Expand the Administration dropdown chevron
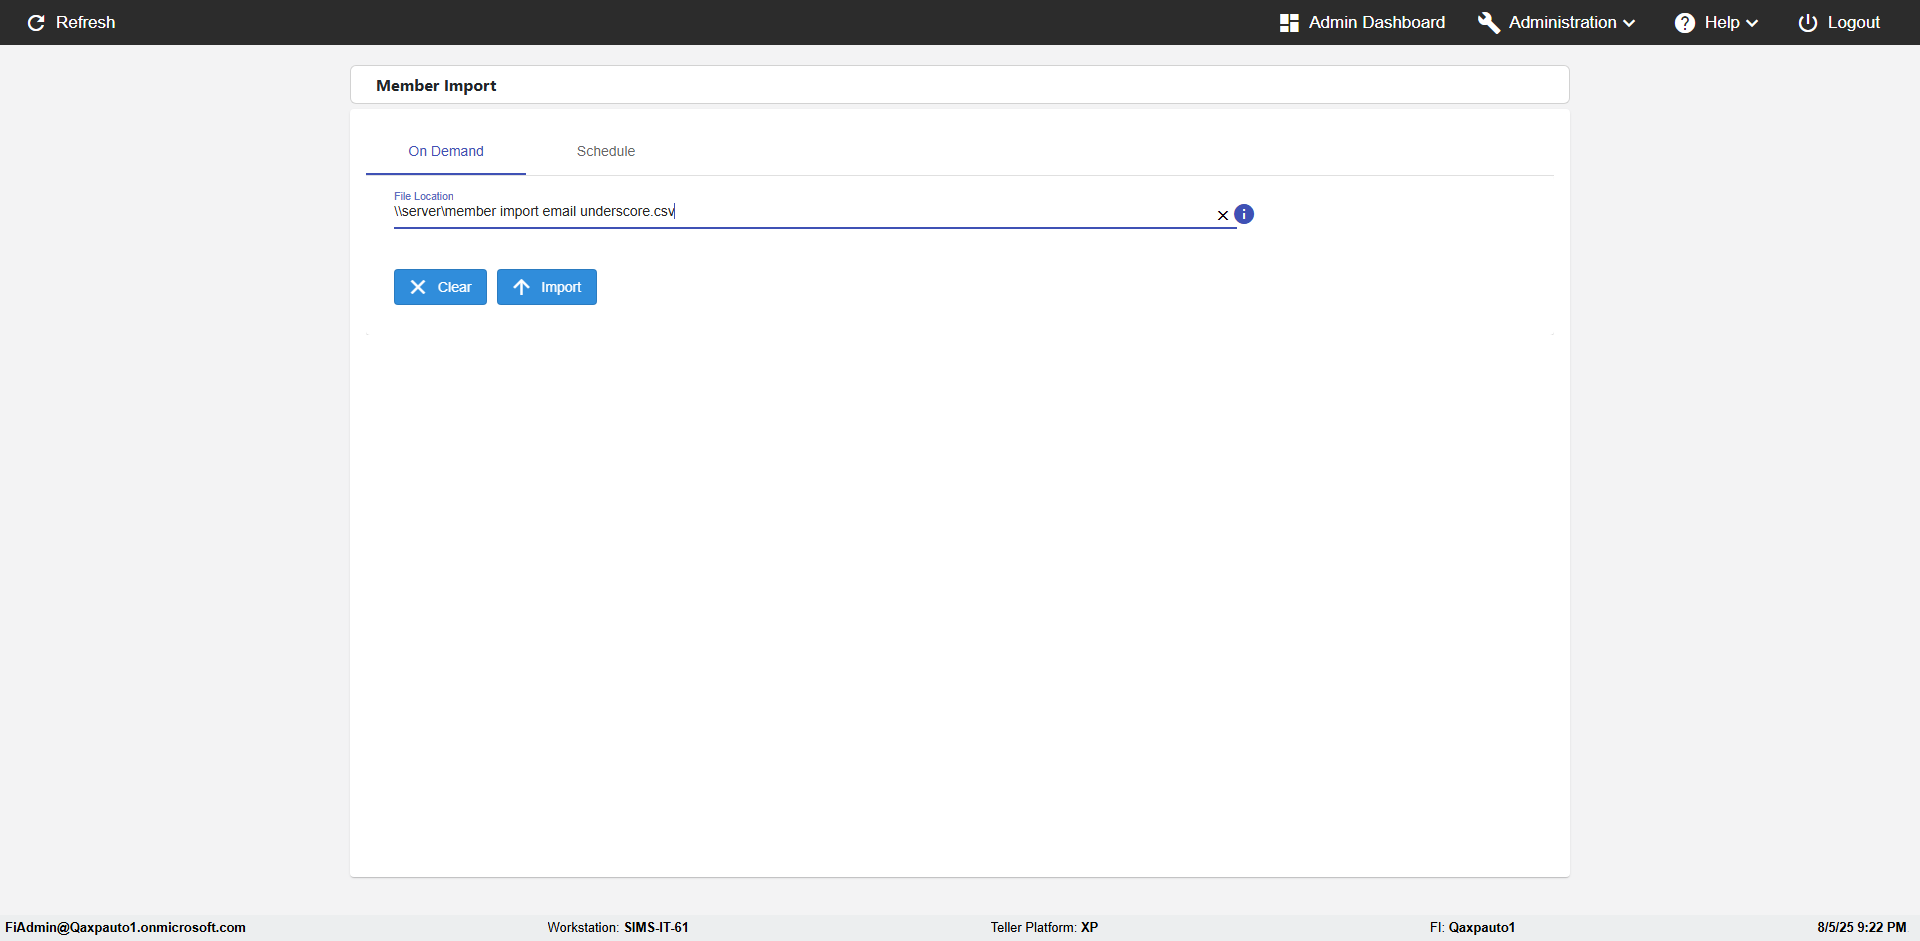The image size is (1920, 941). point(1629,23)
